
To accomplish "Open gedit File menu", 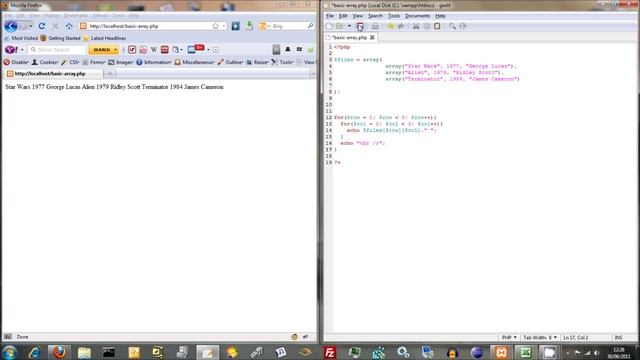I will tap(330, 16).
